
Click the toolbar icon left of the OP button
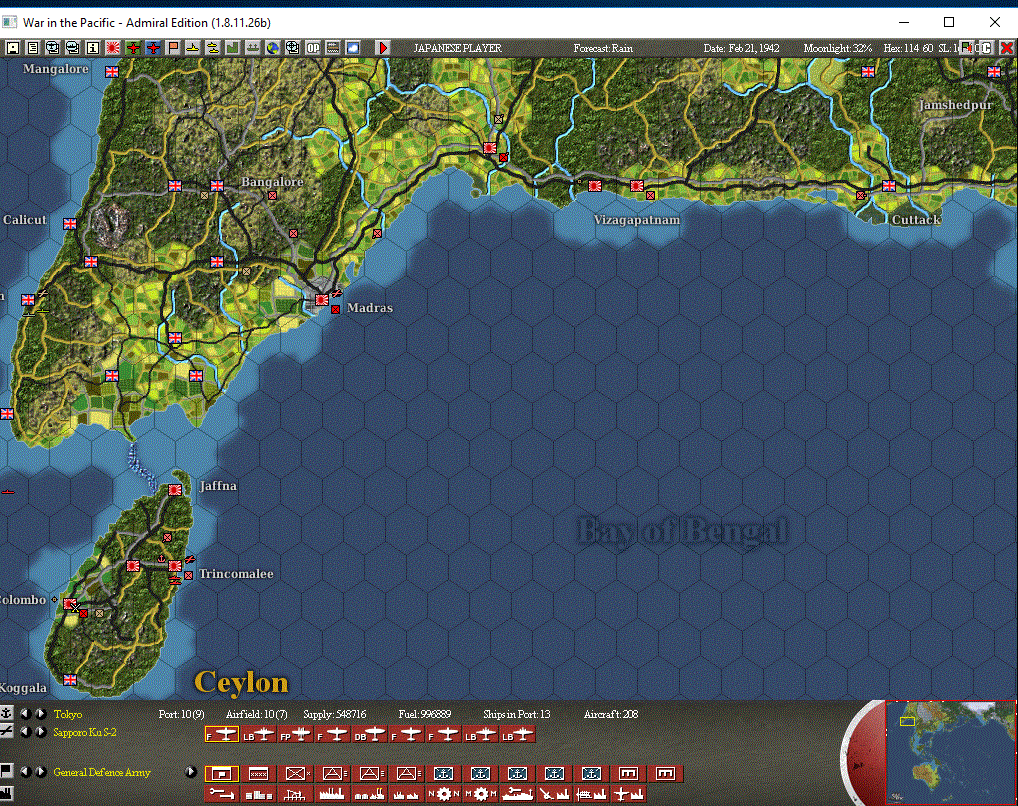coord(293,47)
